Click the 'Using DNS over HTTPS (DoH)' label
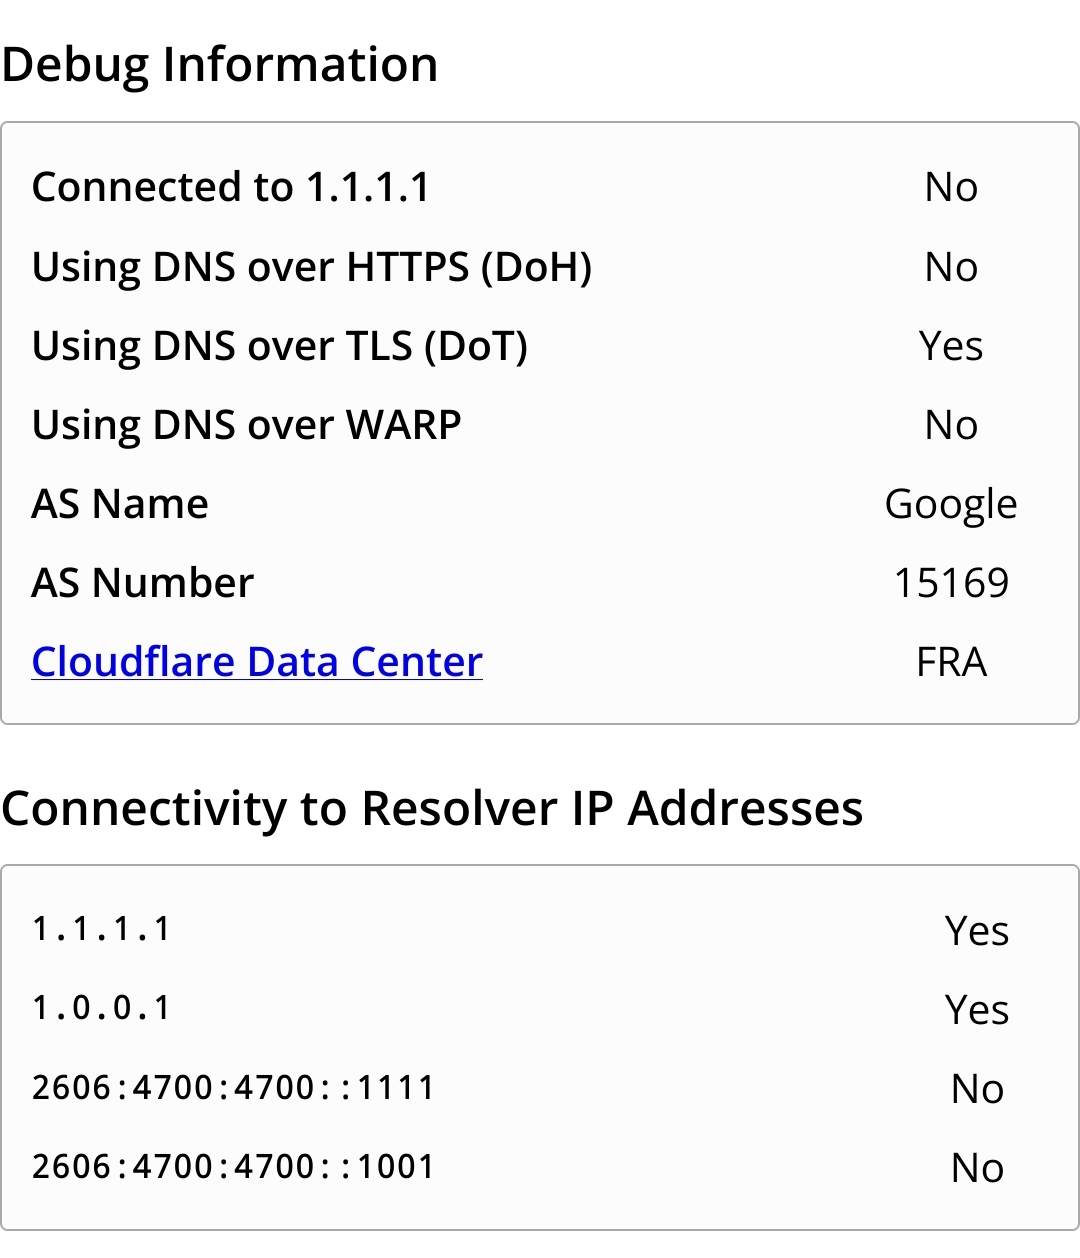 [x=312, y=267]
